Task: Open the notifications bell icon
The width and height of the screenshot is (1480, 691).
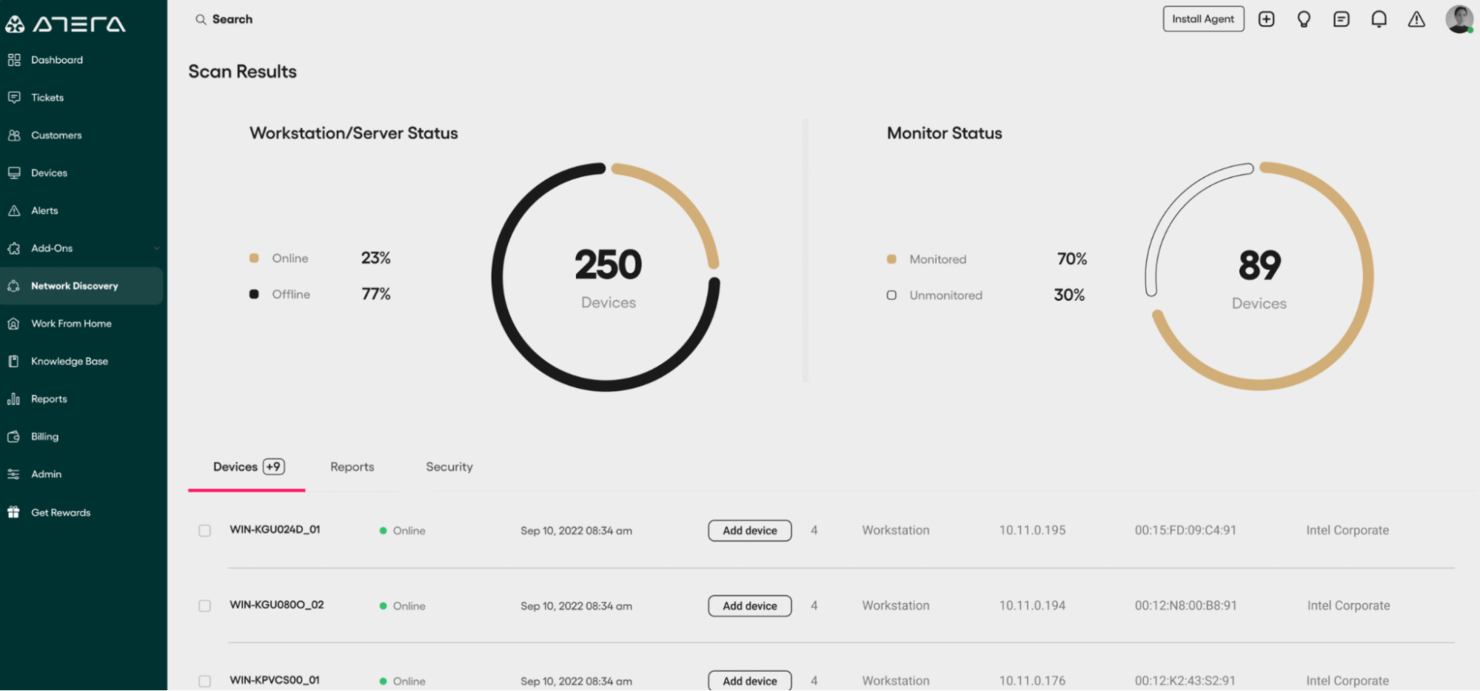Action: coord(1378,18)
